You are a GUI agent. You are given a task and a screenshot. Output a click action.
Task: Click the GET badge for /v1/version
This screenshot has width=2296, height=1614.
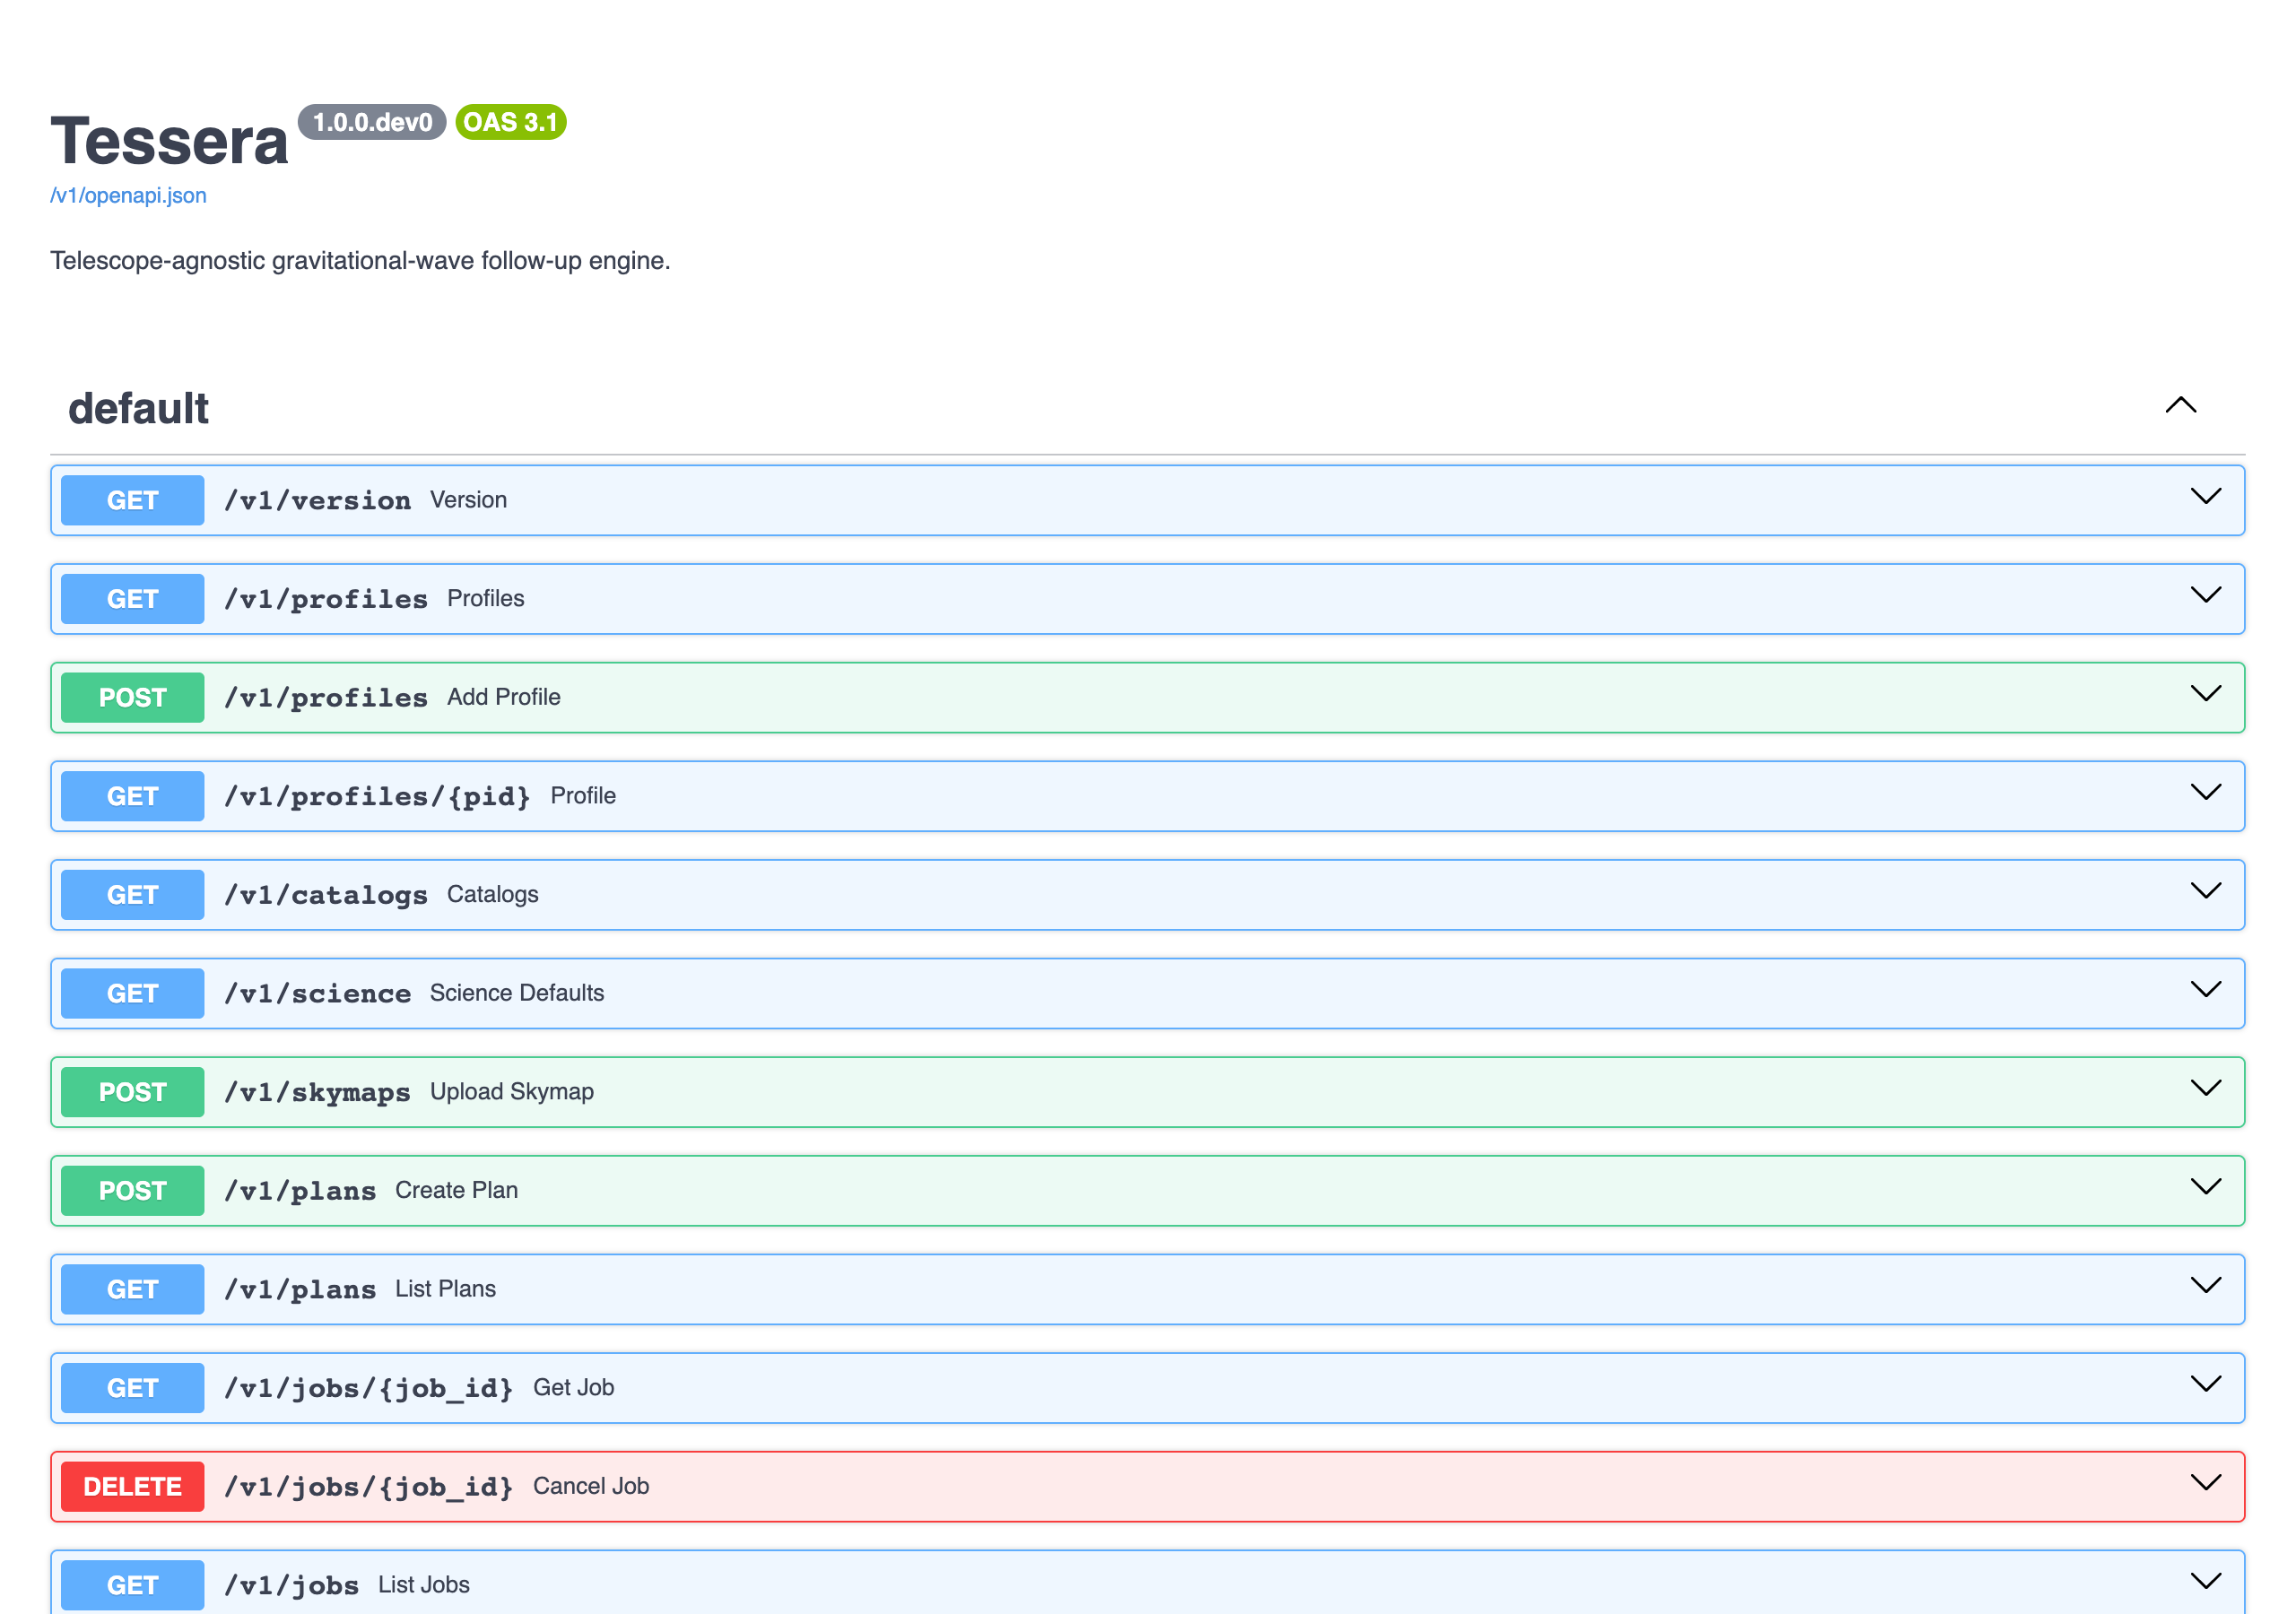tap(132, 500)
